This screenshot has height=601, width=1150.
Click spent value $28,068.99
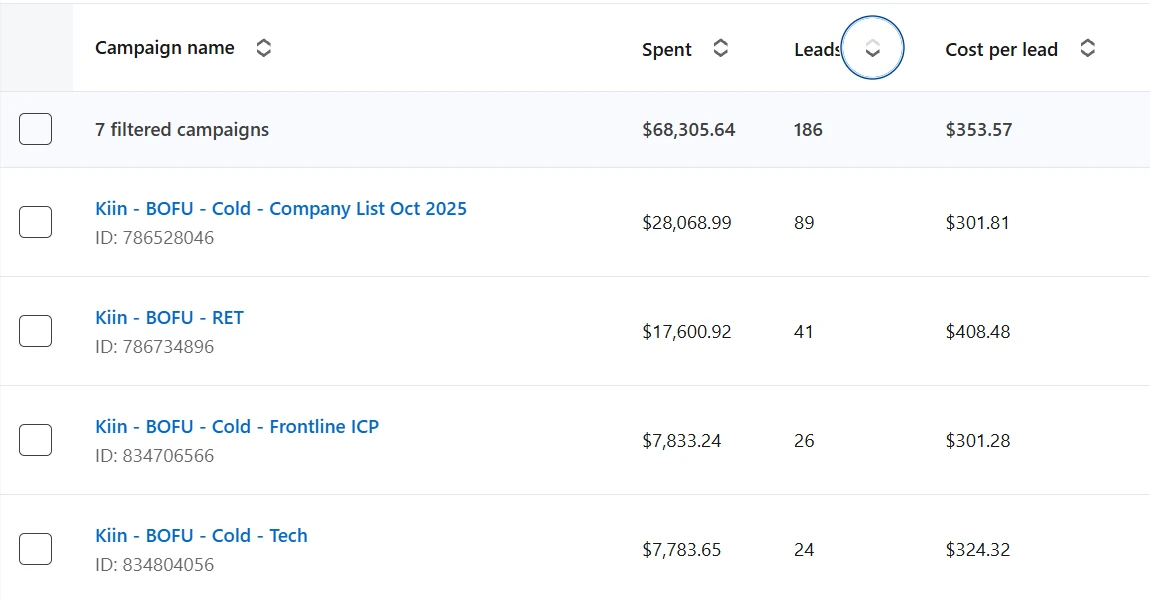pyautogui.click(x=686, y=222)
